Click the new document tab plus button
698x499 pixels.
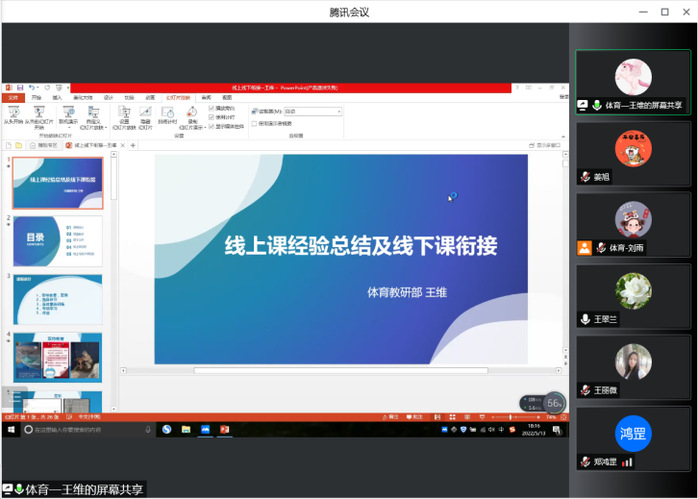click(134, 145)
